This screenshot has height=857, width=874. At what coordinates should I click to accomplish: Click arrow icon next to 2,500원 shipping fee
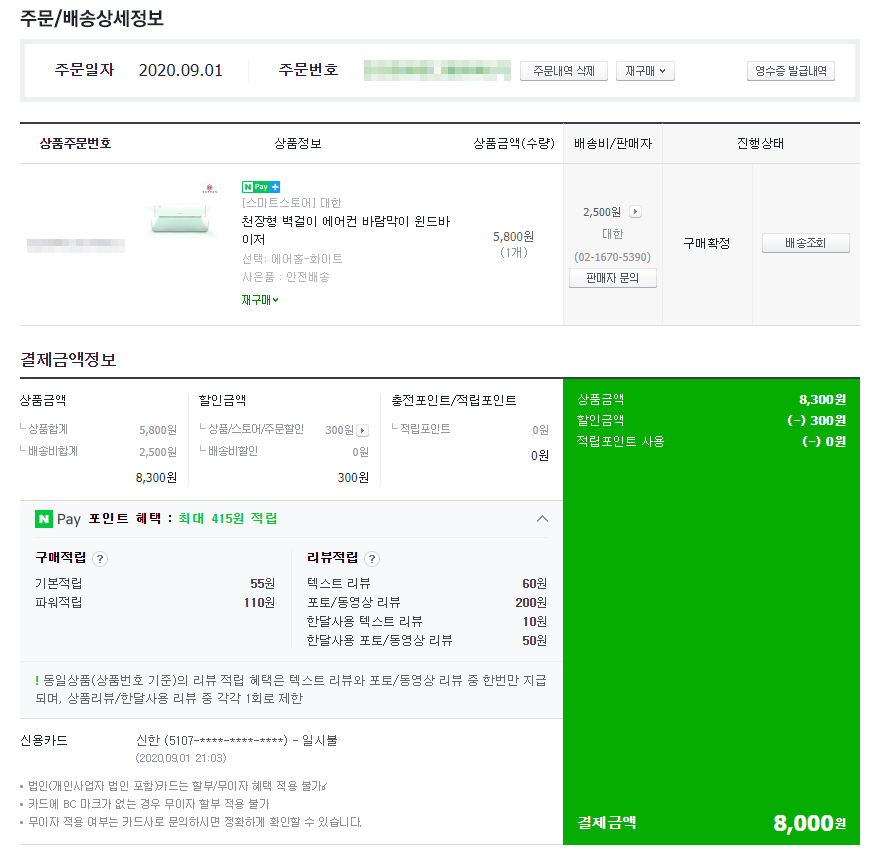(635, 212)
